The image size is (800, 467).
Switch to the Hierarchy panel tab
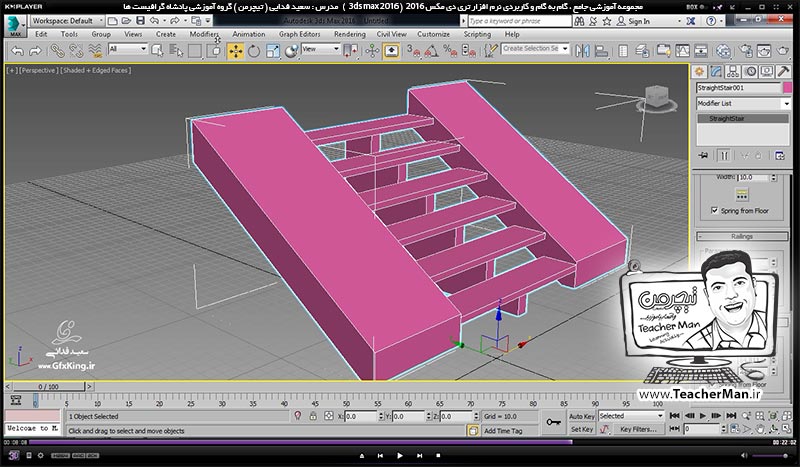click(x=733, y=71)
